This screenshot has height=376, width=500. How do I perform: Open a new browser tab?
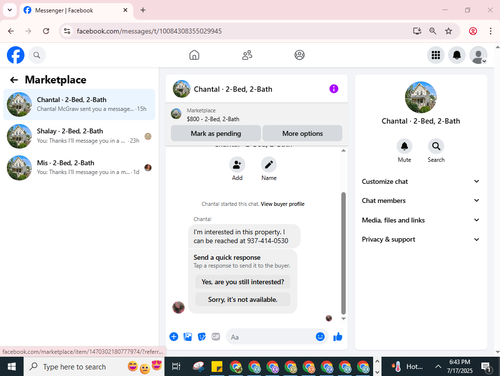click(143, 10)
